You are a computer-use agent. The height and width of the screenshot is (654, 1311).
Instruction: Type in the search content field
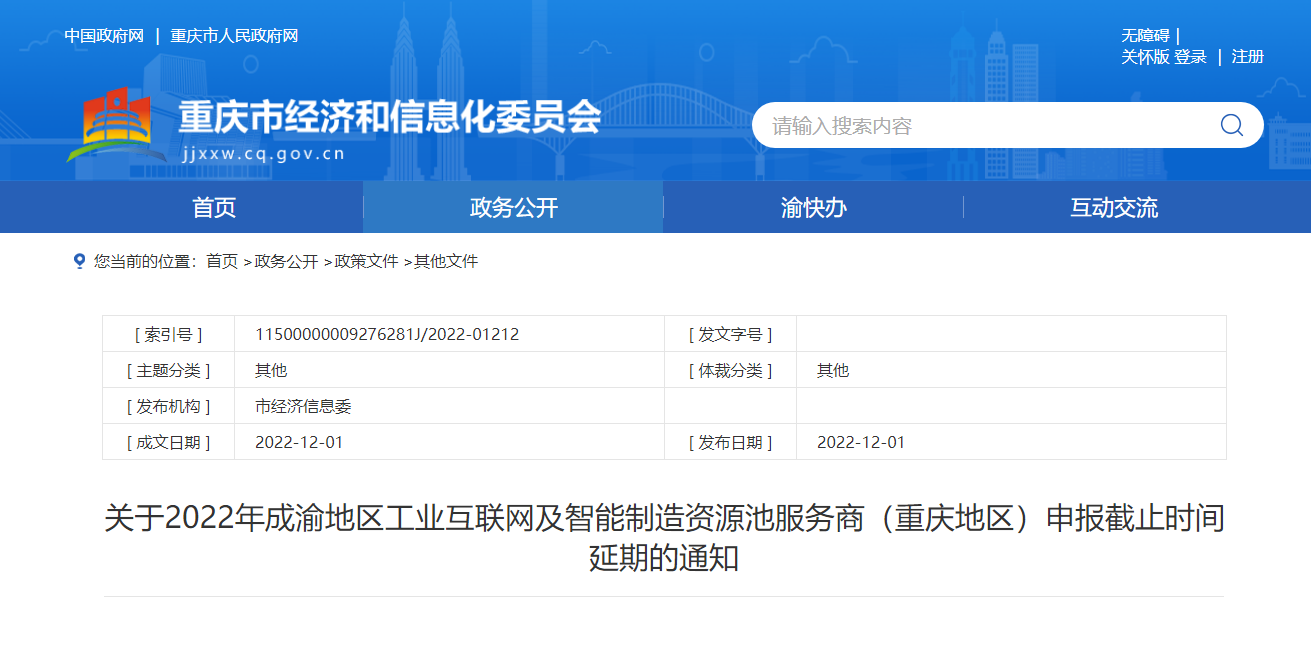tap(980, 126)
